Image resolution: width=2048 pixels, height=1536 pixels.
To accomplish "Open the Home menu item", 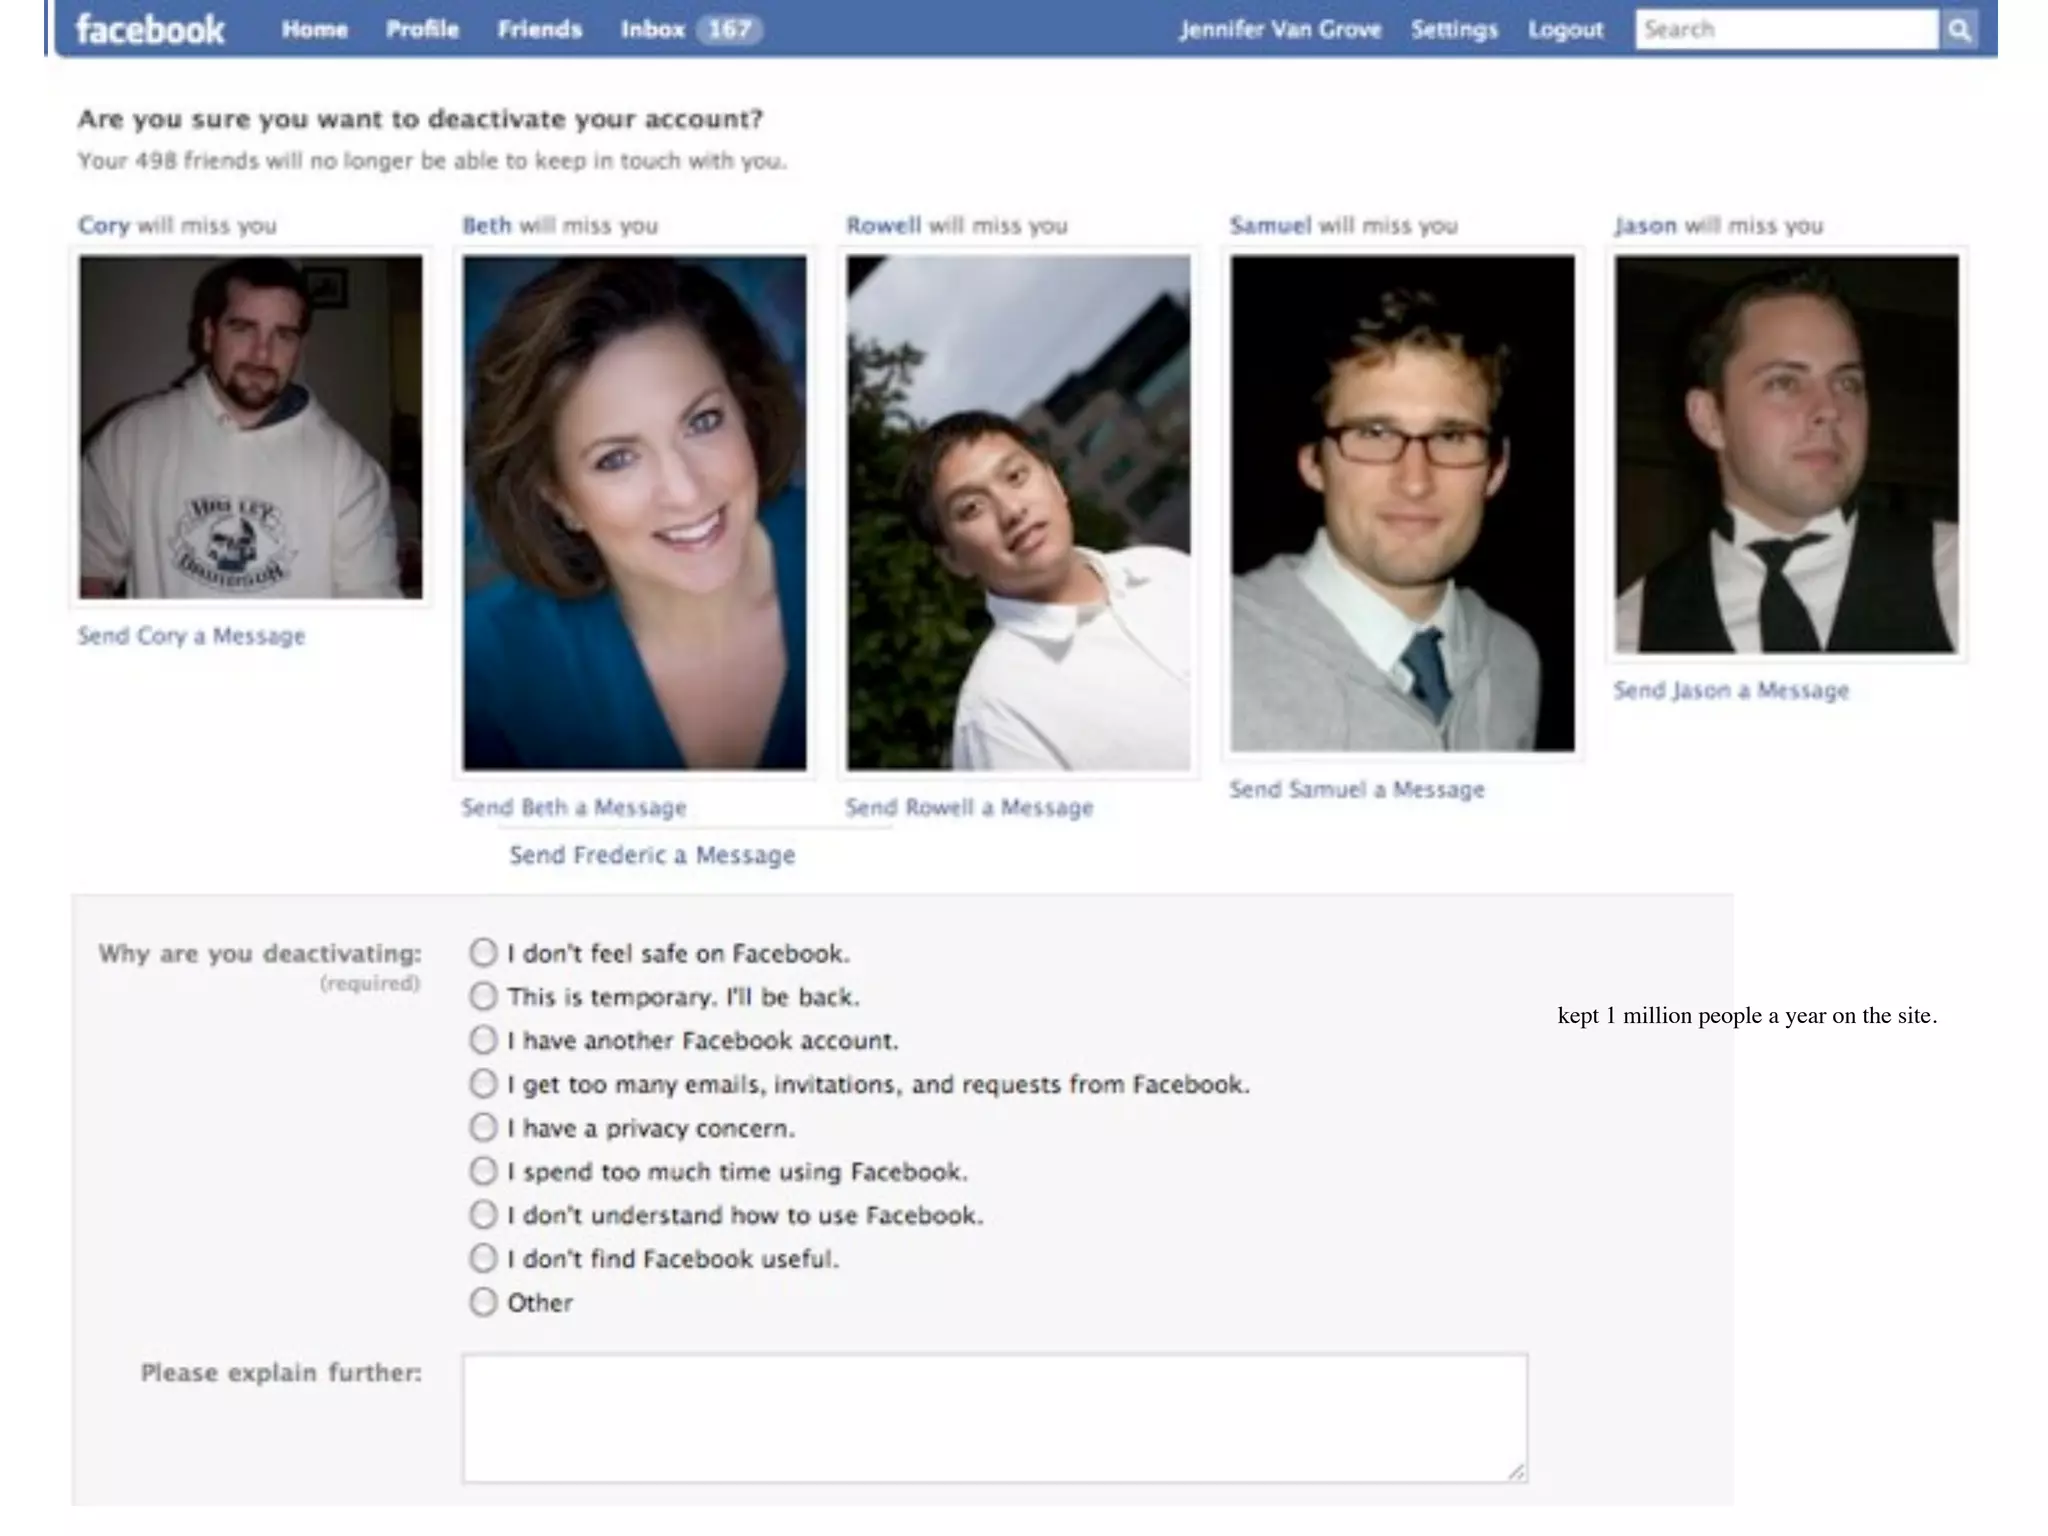I will pyautogui.click(x=314, y=30).
